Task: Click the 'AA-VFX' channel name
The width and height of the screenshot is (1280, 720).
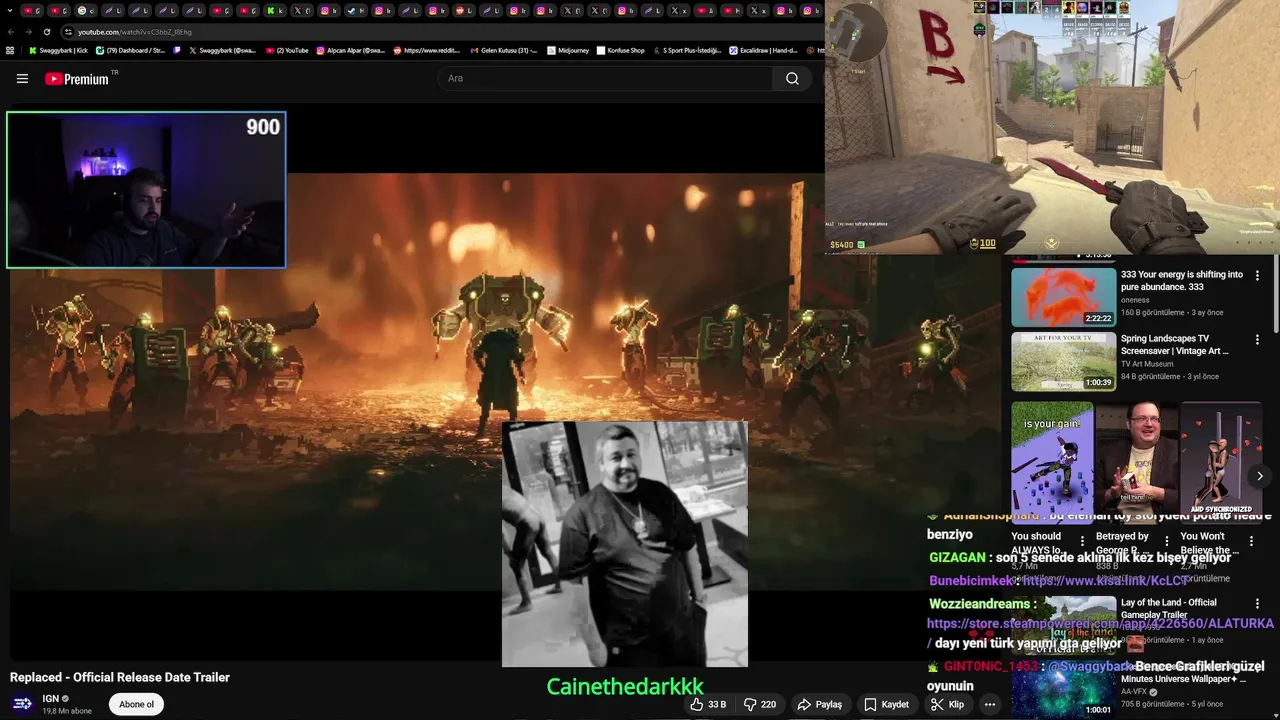Action: tap(1133, 692)
